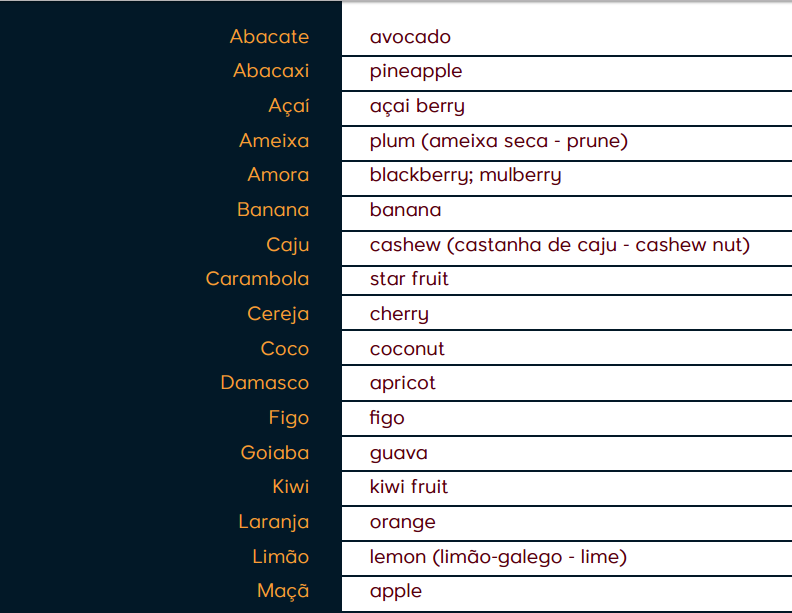
Task: Select the Damasco entry
Action: [x=265, y=383]
